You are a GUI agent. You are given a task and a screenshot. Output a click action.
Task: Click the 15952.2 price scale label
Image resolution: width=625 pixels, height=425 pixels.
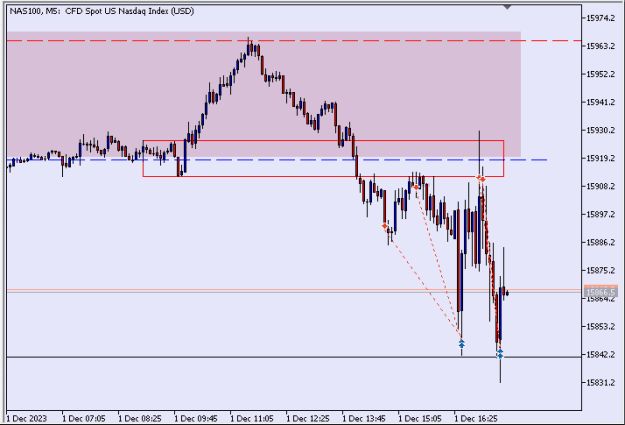click(600, 74)
